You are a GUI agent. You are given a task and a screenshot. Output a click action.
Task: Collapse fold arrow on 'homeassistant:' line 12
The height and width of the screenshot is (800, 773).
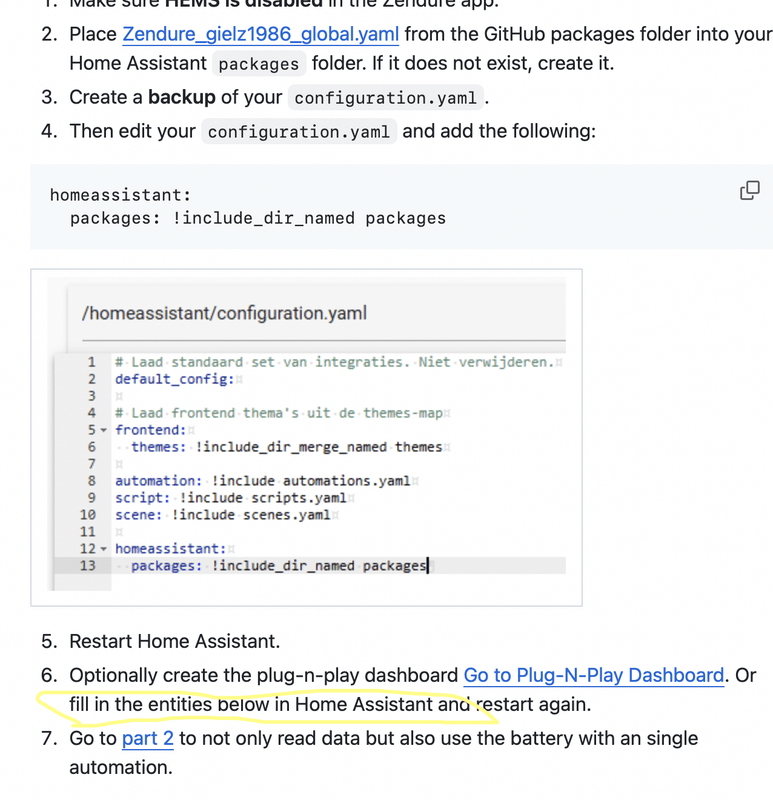pos(104,549)
